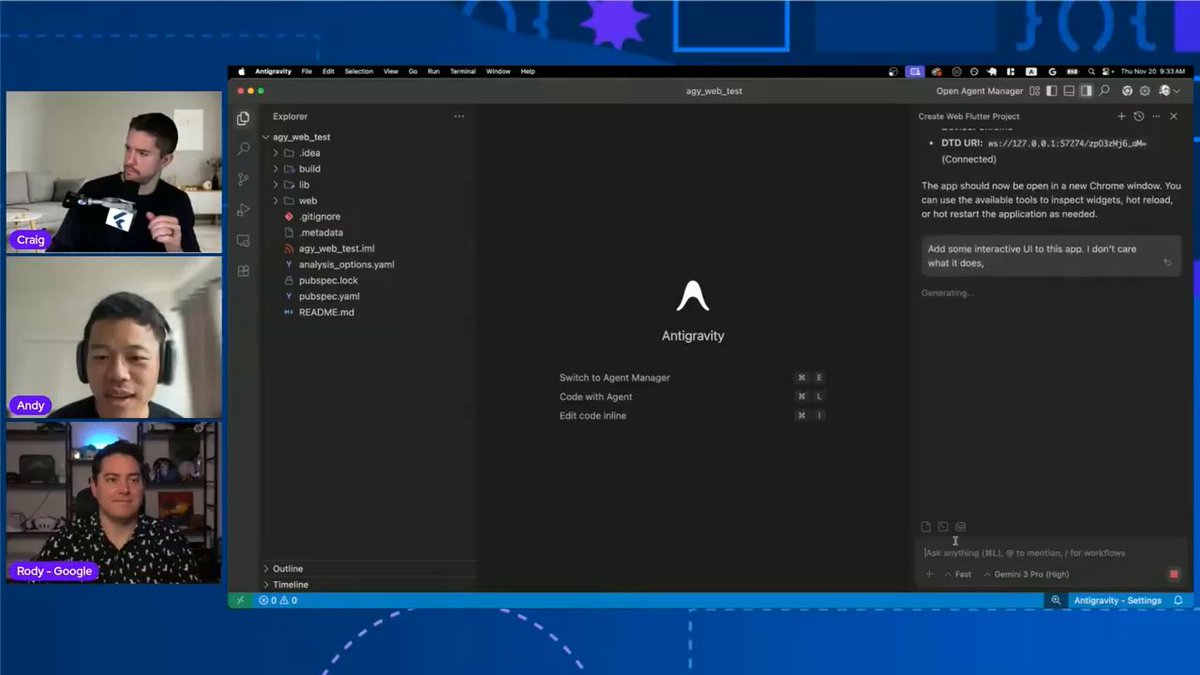Open the Search view in activity bar
Screen dimensions: 1200x675
243,149
